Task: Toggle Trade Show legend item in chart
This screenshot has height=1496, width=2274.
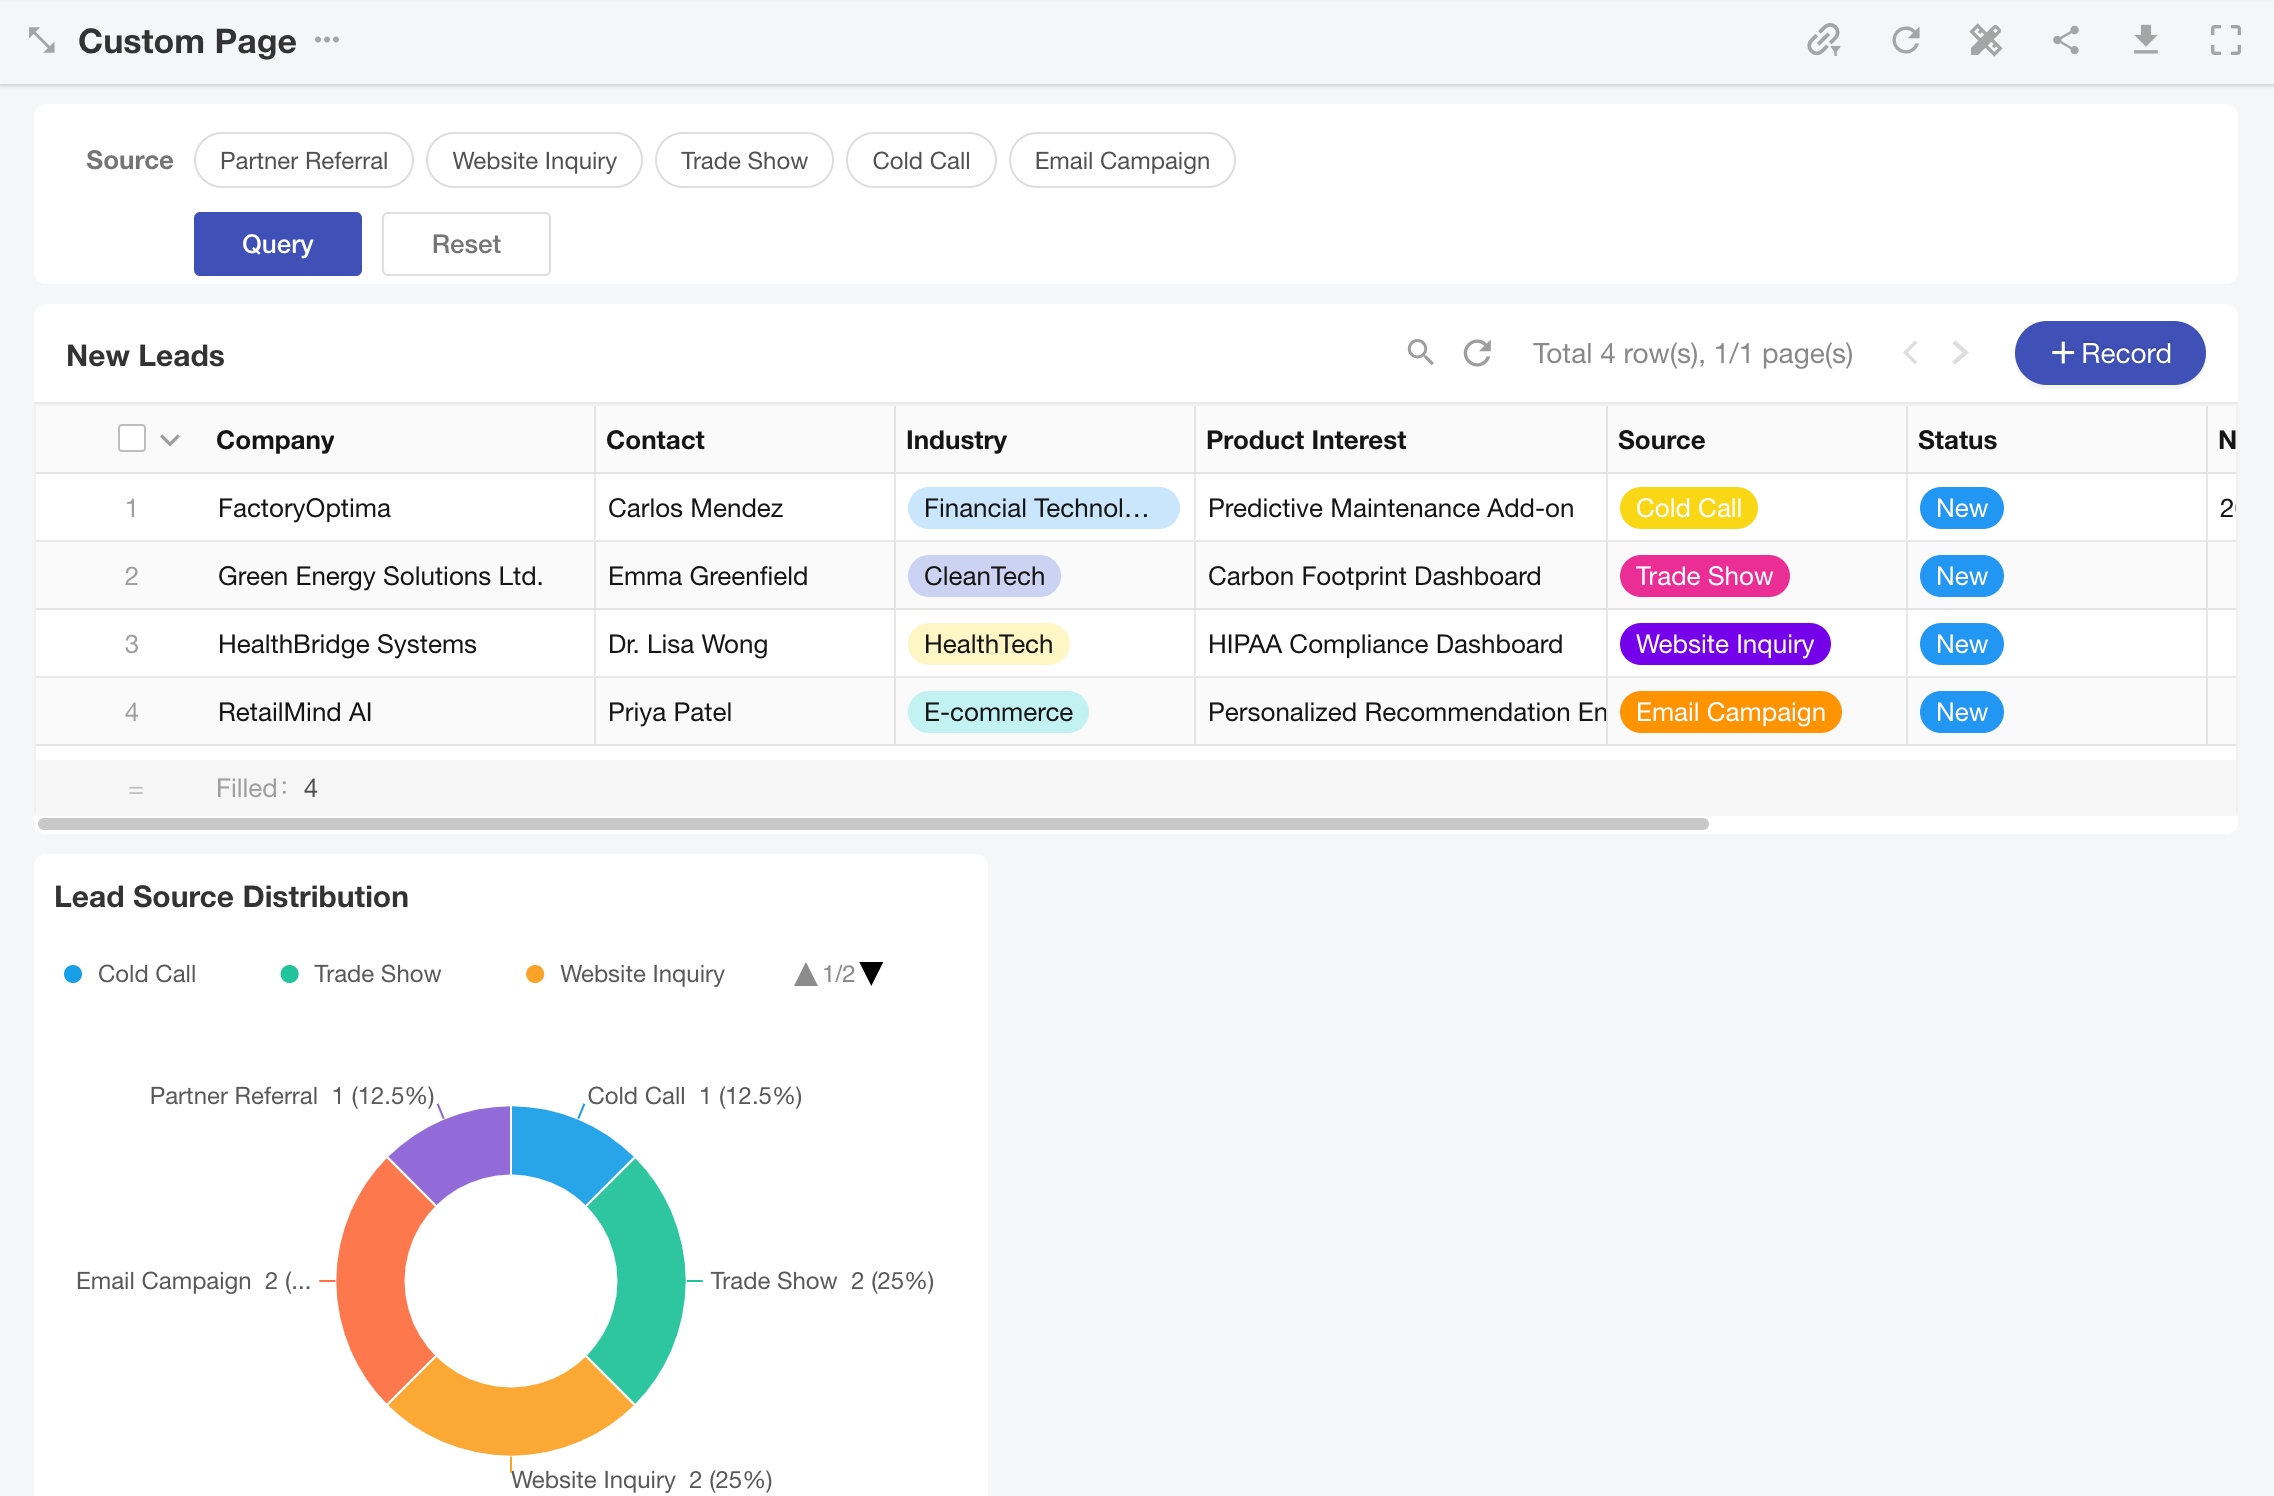Action: (x=360, y=974)
